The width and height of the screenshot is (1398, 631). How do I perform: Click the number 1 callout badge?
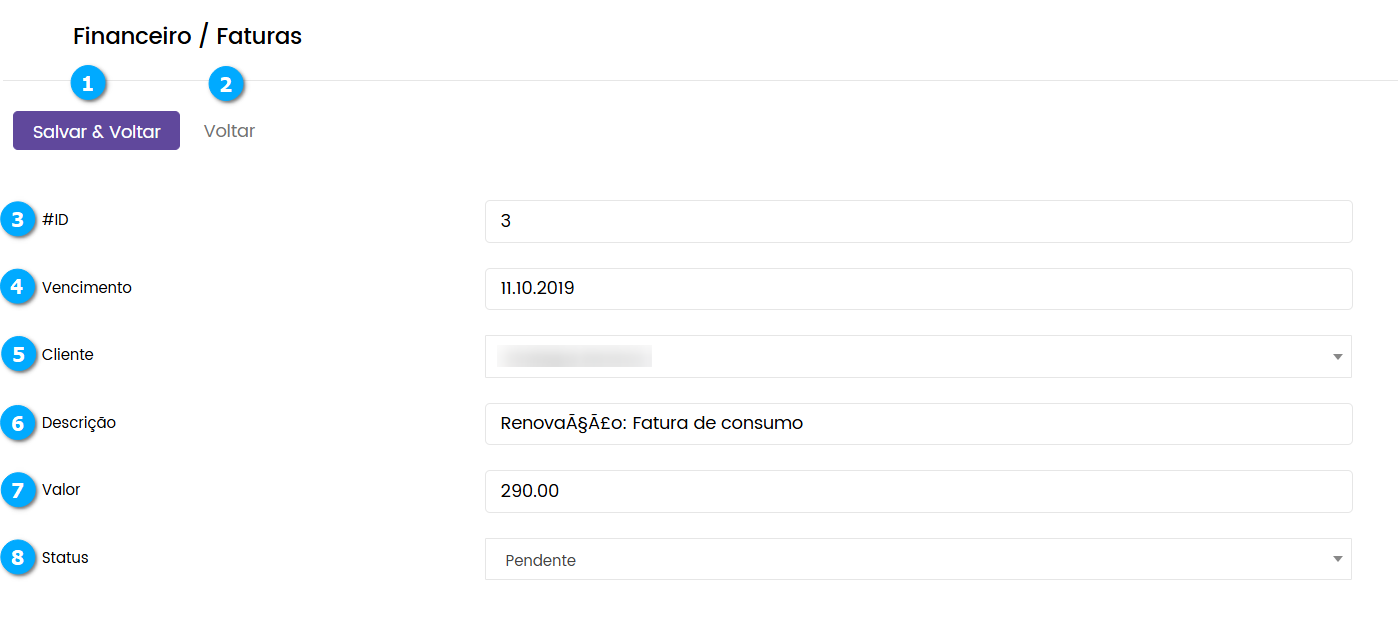point(88,84)
